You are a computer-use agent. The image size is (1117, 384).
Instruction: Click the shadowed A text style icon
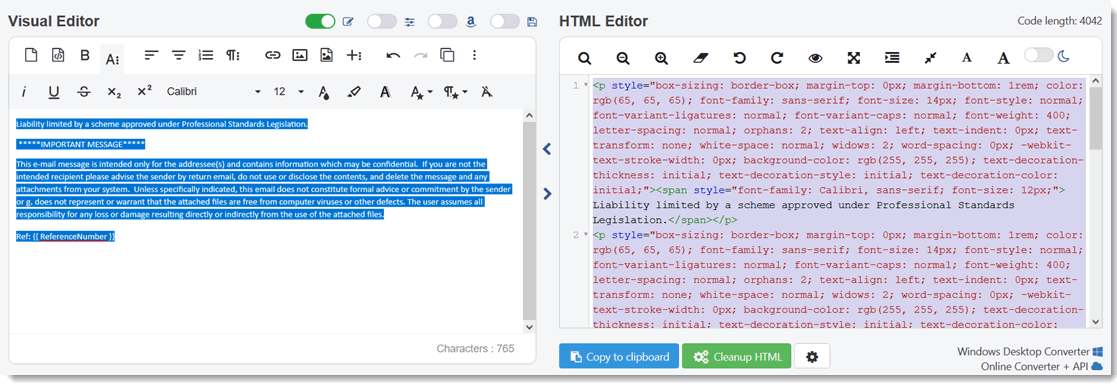coord(385,91)
